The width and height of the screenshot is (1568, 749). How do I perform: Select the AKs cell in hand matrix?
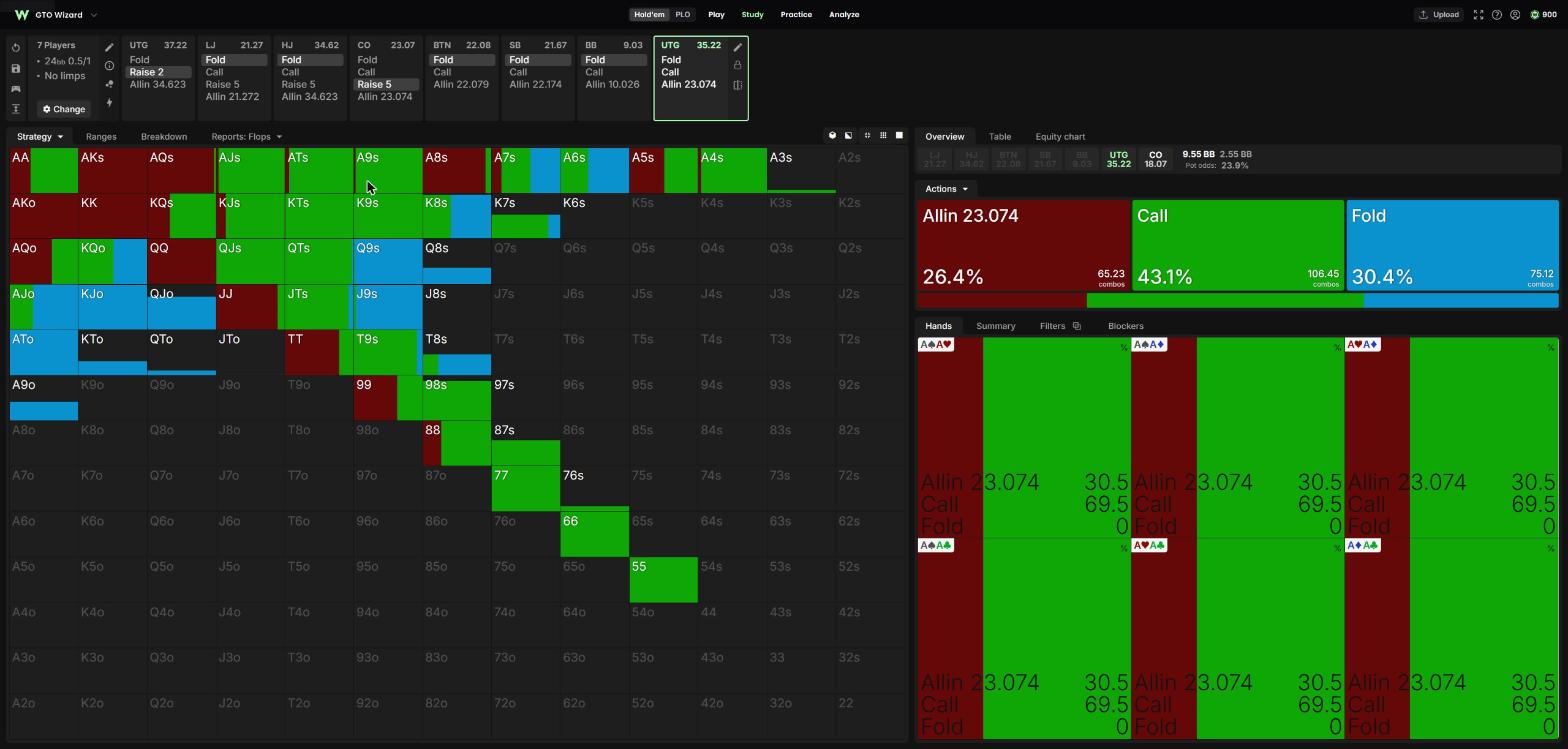coord(113,171)
